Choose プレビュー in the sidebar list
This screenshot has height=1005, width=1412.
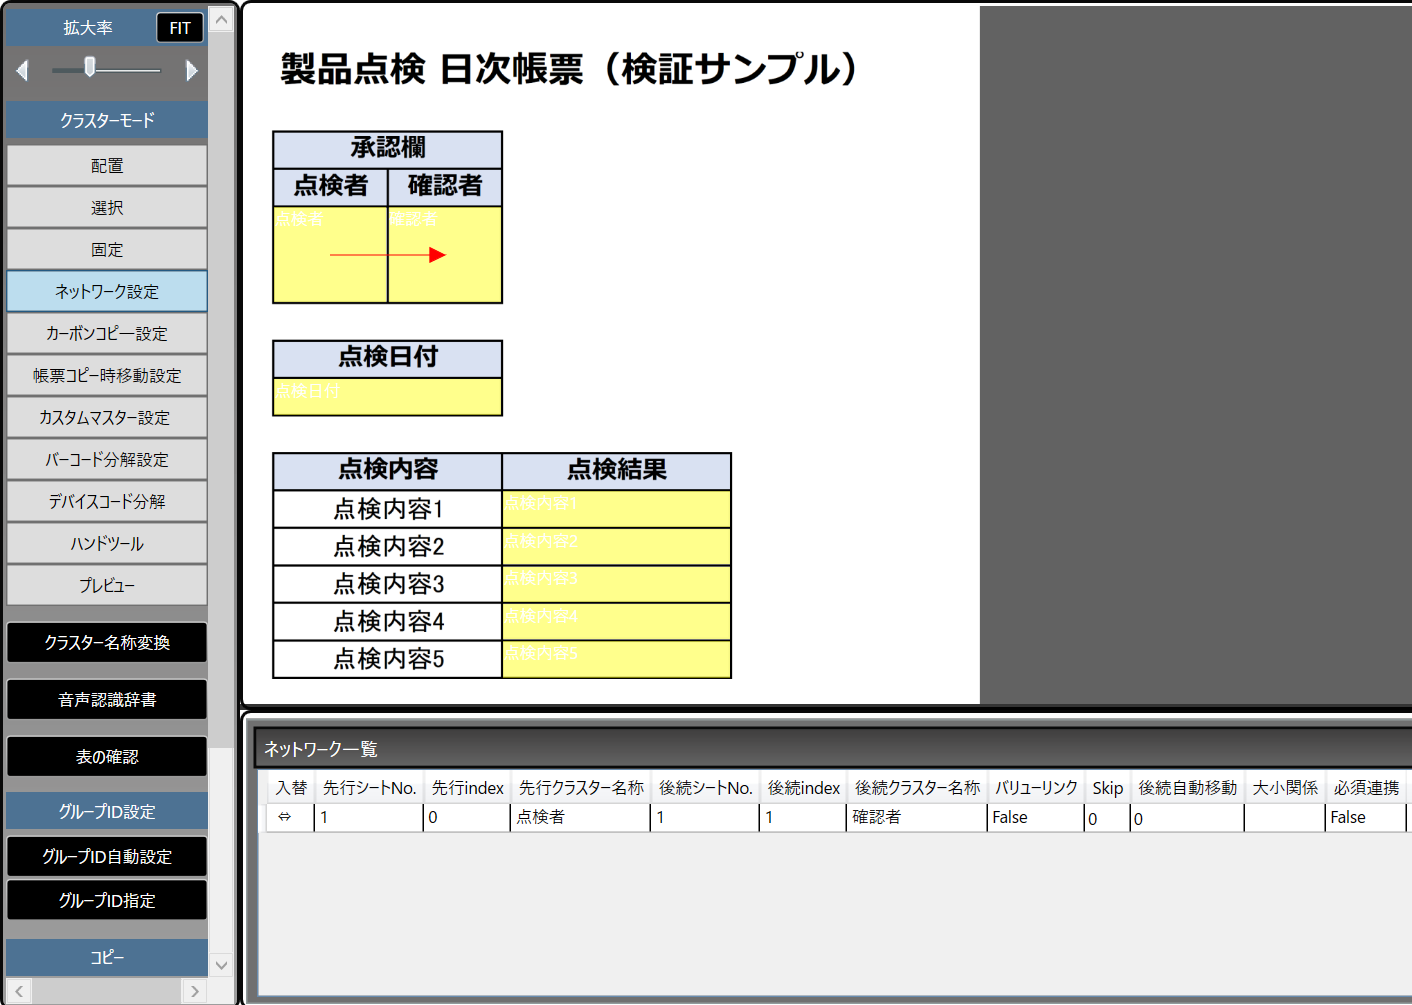pos(107,586)
